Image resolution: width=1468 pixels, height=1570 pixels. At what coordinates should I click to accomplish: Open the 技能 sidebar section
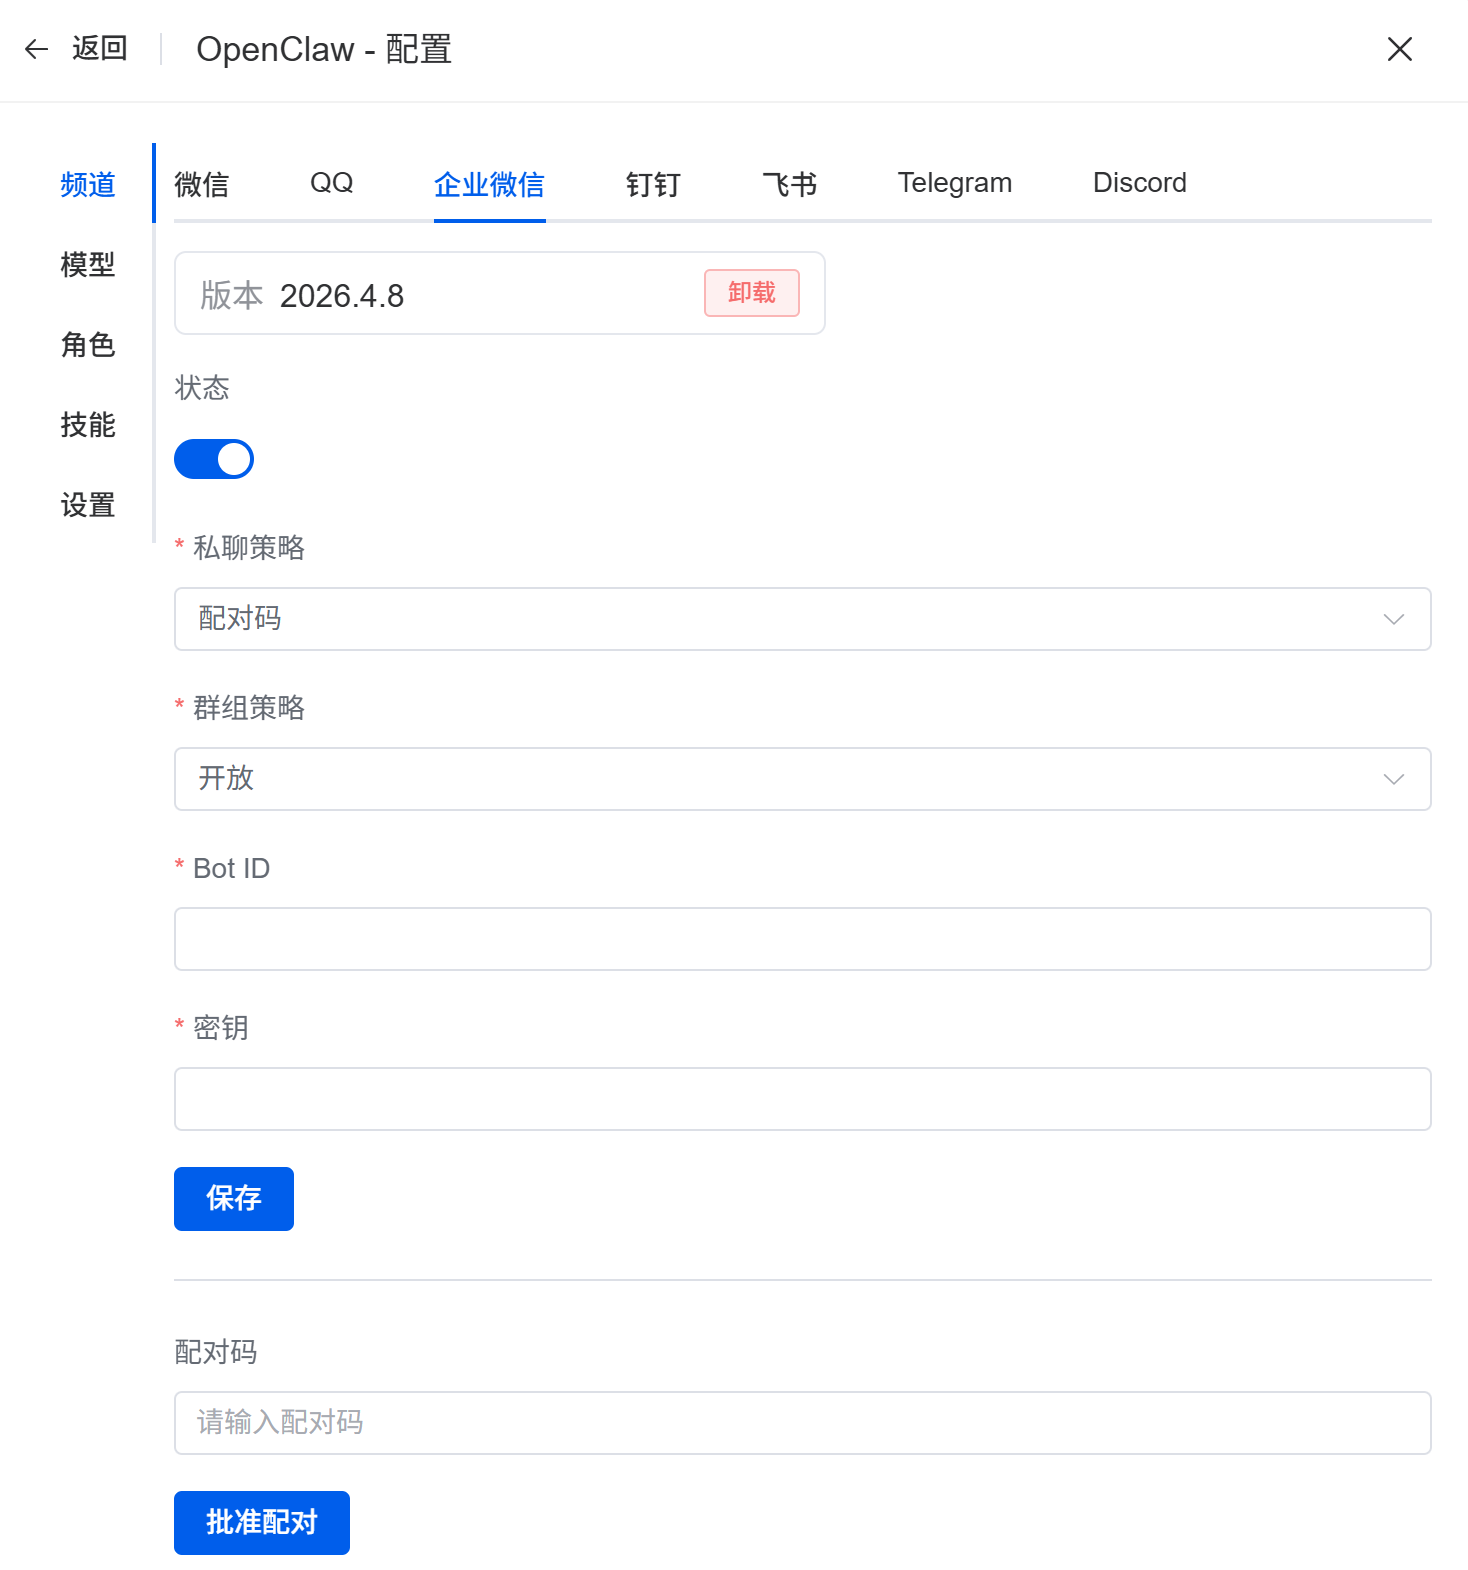[88, 425]
